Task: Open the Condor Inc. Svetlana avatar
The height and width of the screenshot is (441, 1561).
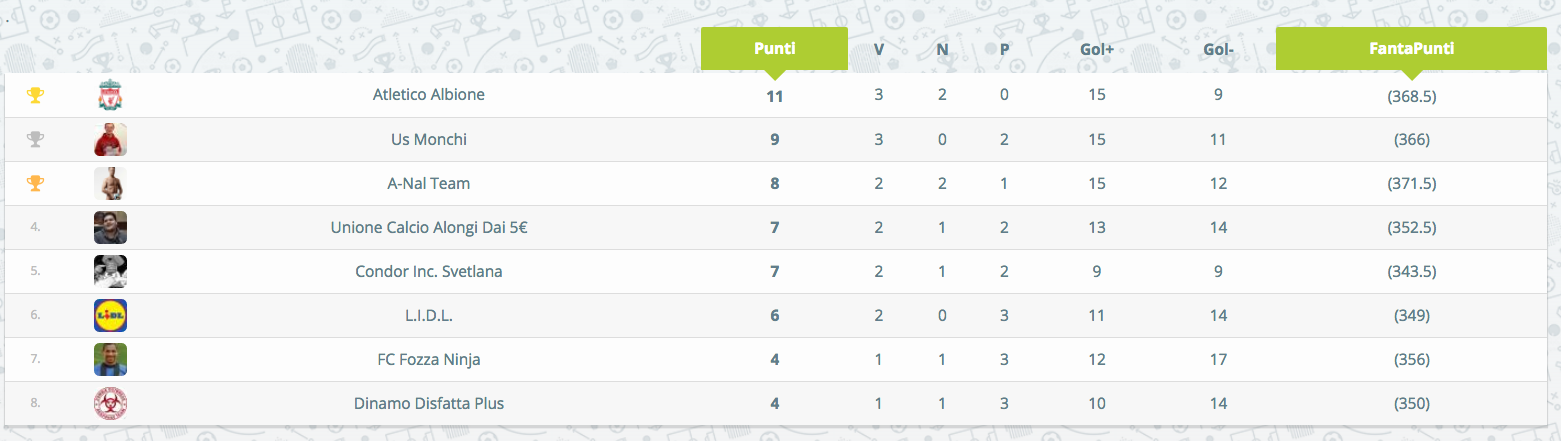Action: coord(110,271)
